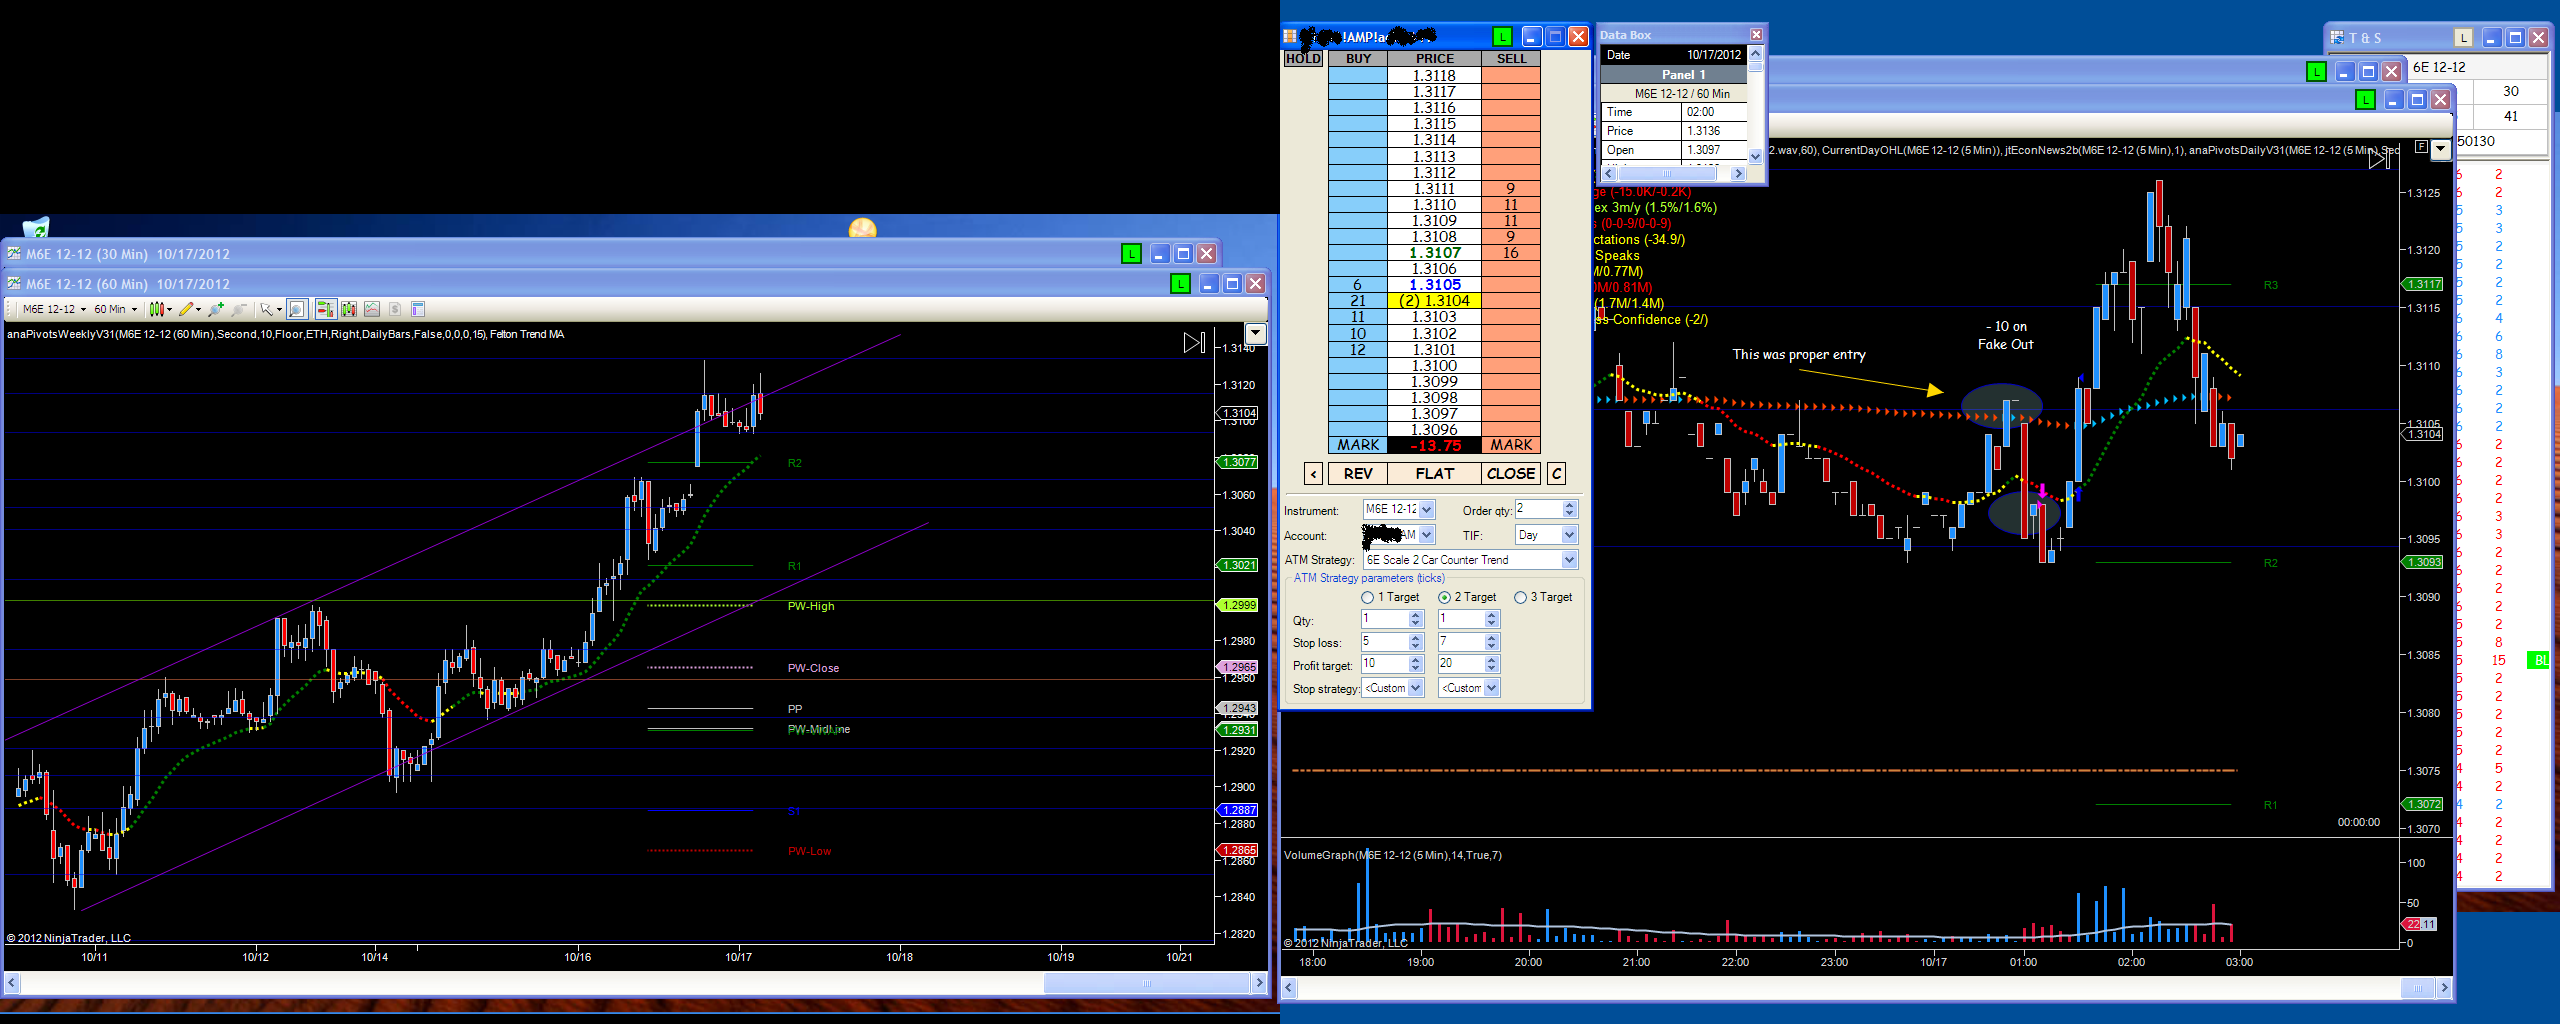This screenshot has height=1024, width=2560.
Task: Select the pencil drawing tools icon
Action: (x=186, y=309)
